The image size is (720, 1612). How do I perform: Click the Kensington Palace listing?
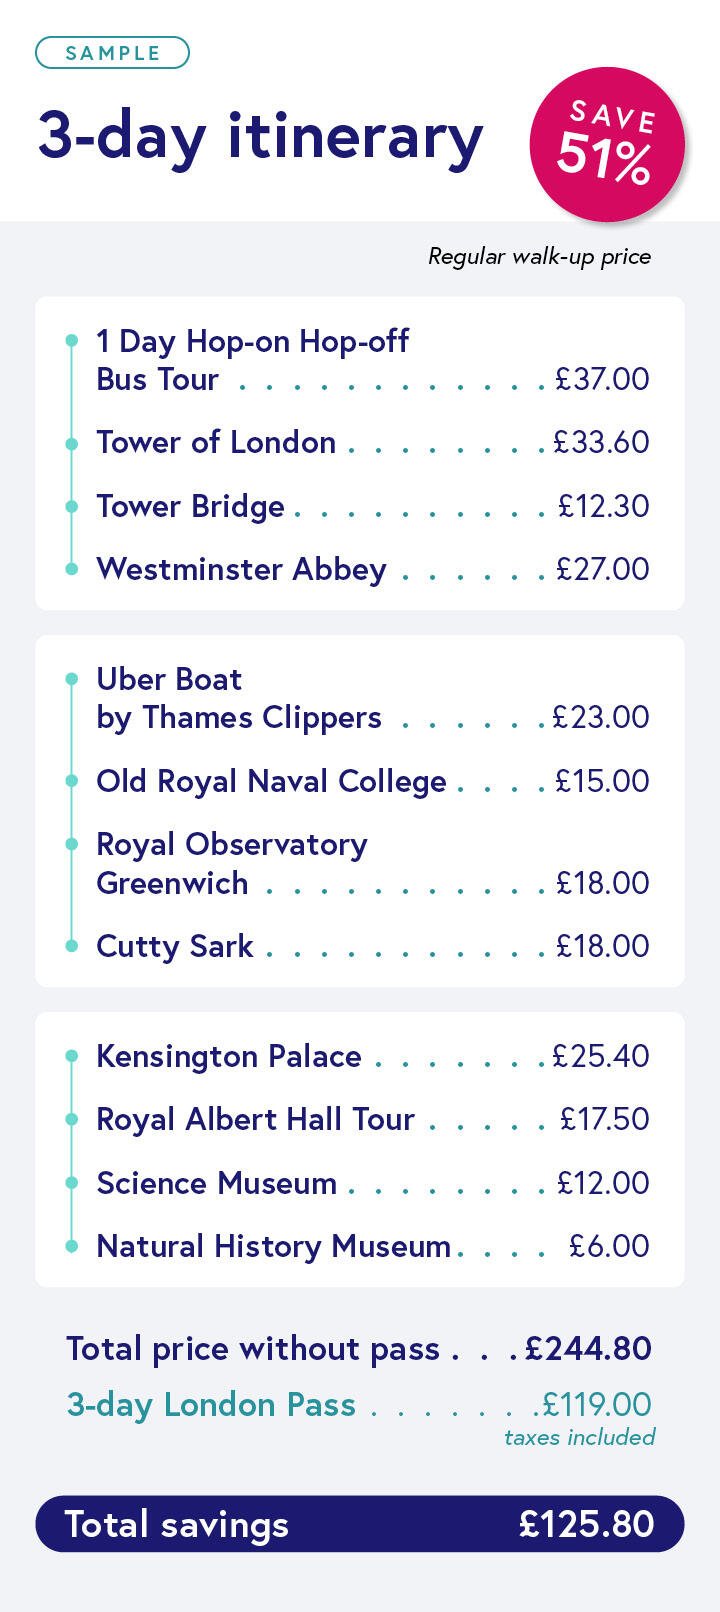tap(229, 1056)
